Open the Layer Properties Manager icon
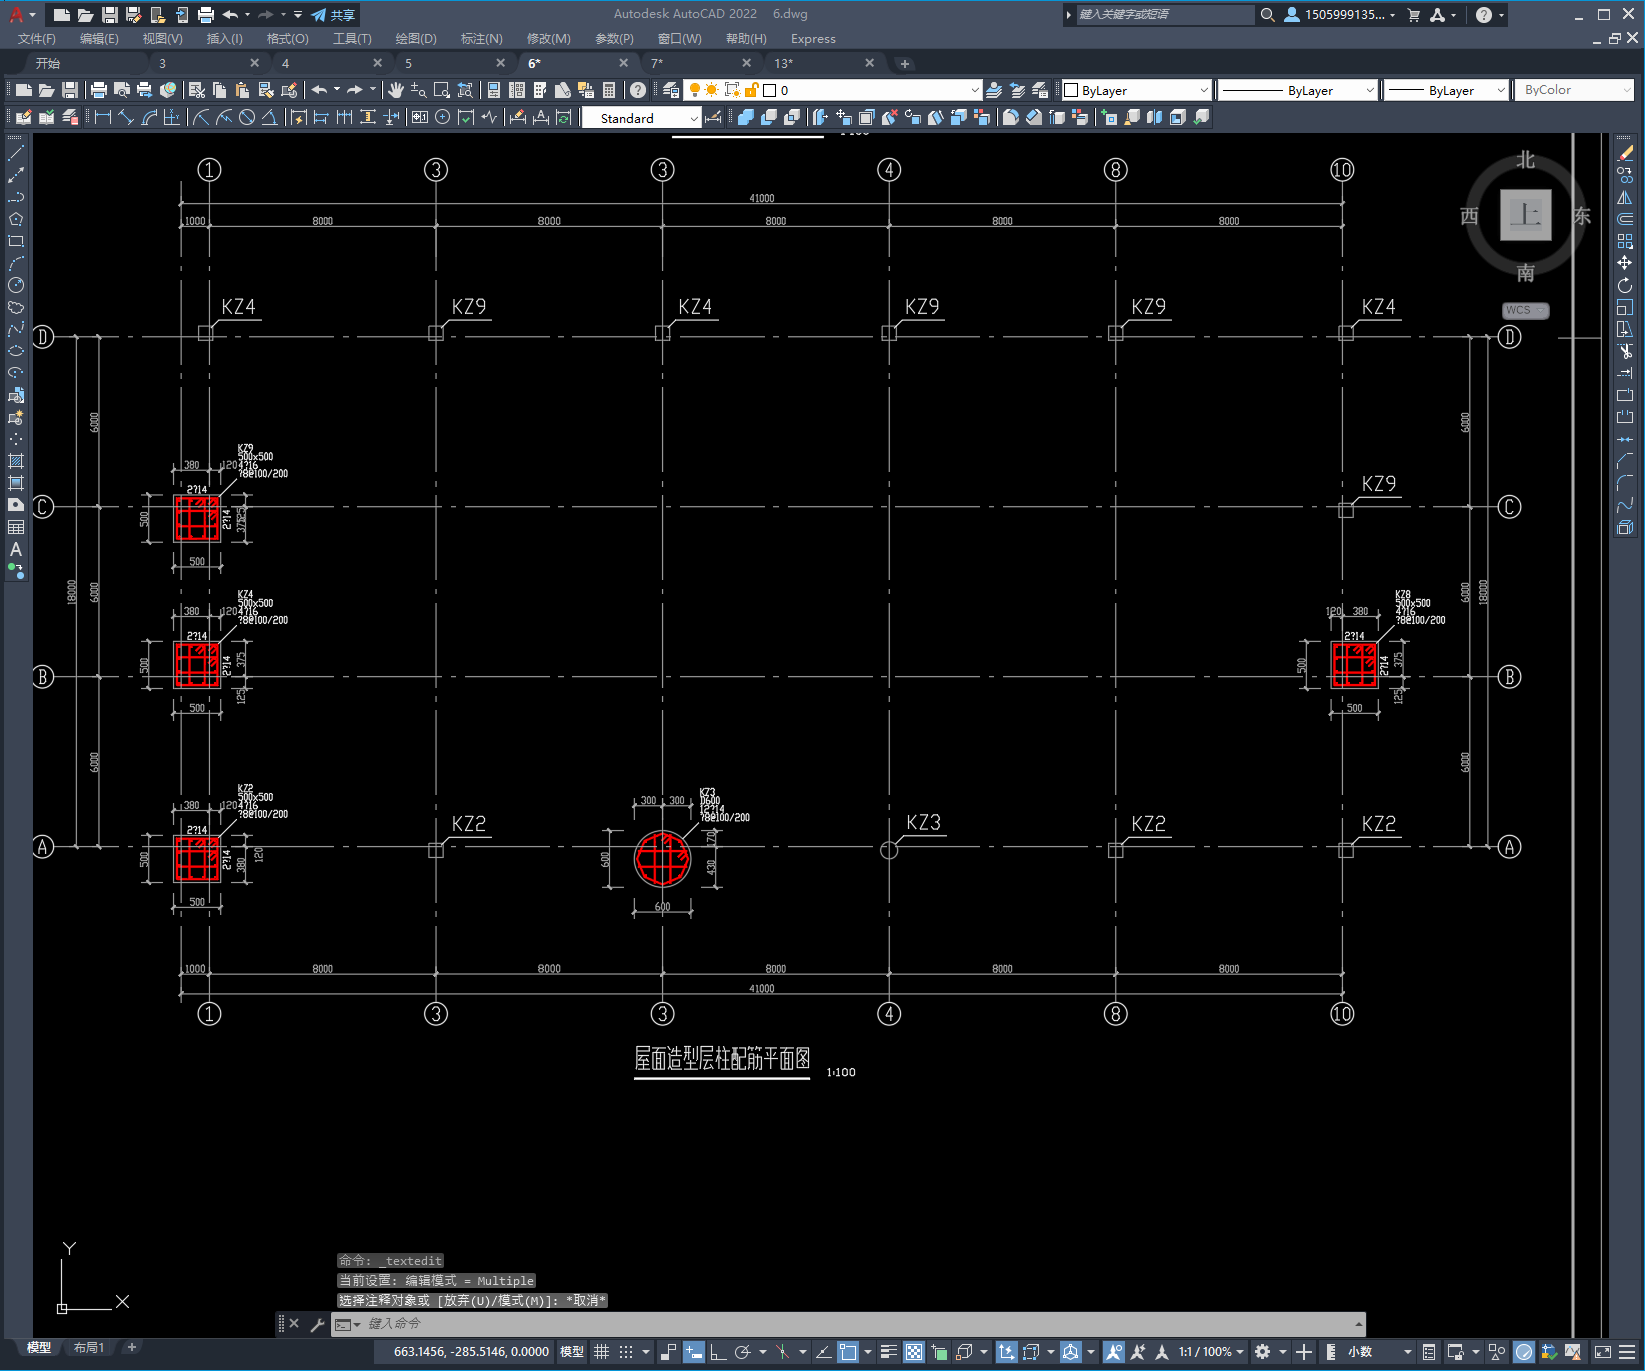The image size is (1645, 1371). click(x=671, y=90)
